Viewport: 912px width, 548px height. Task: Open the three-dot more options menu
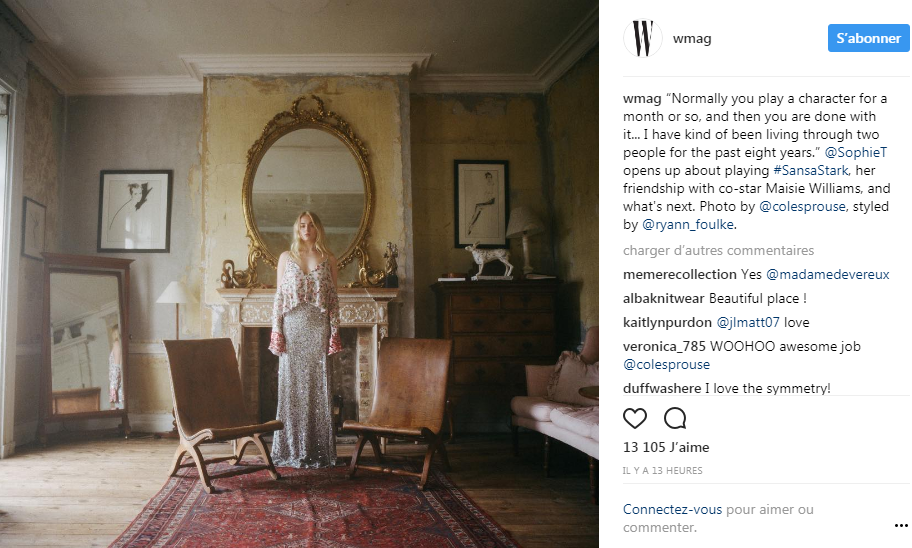point(901,526)
